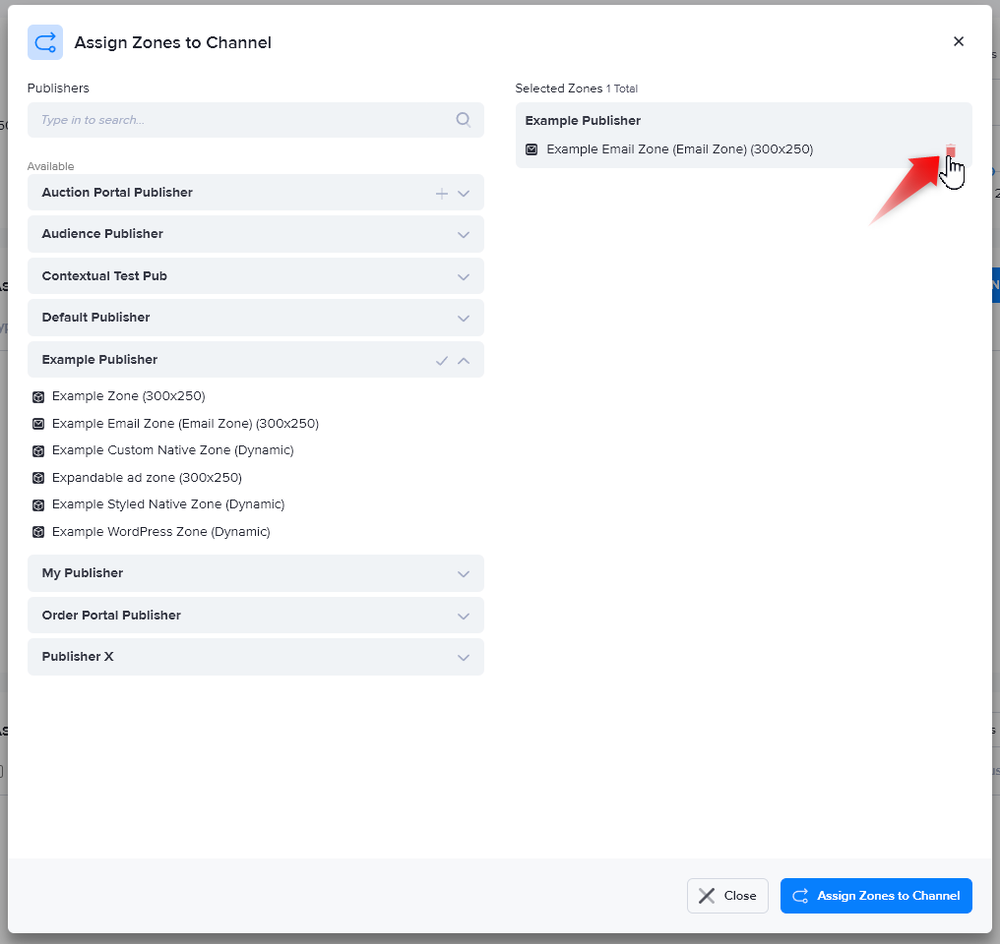
Task: Focus the Publishers search input field
Action: point(255,120)
